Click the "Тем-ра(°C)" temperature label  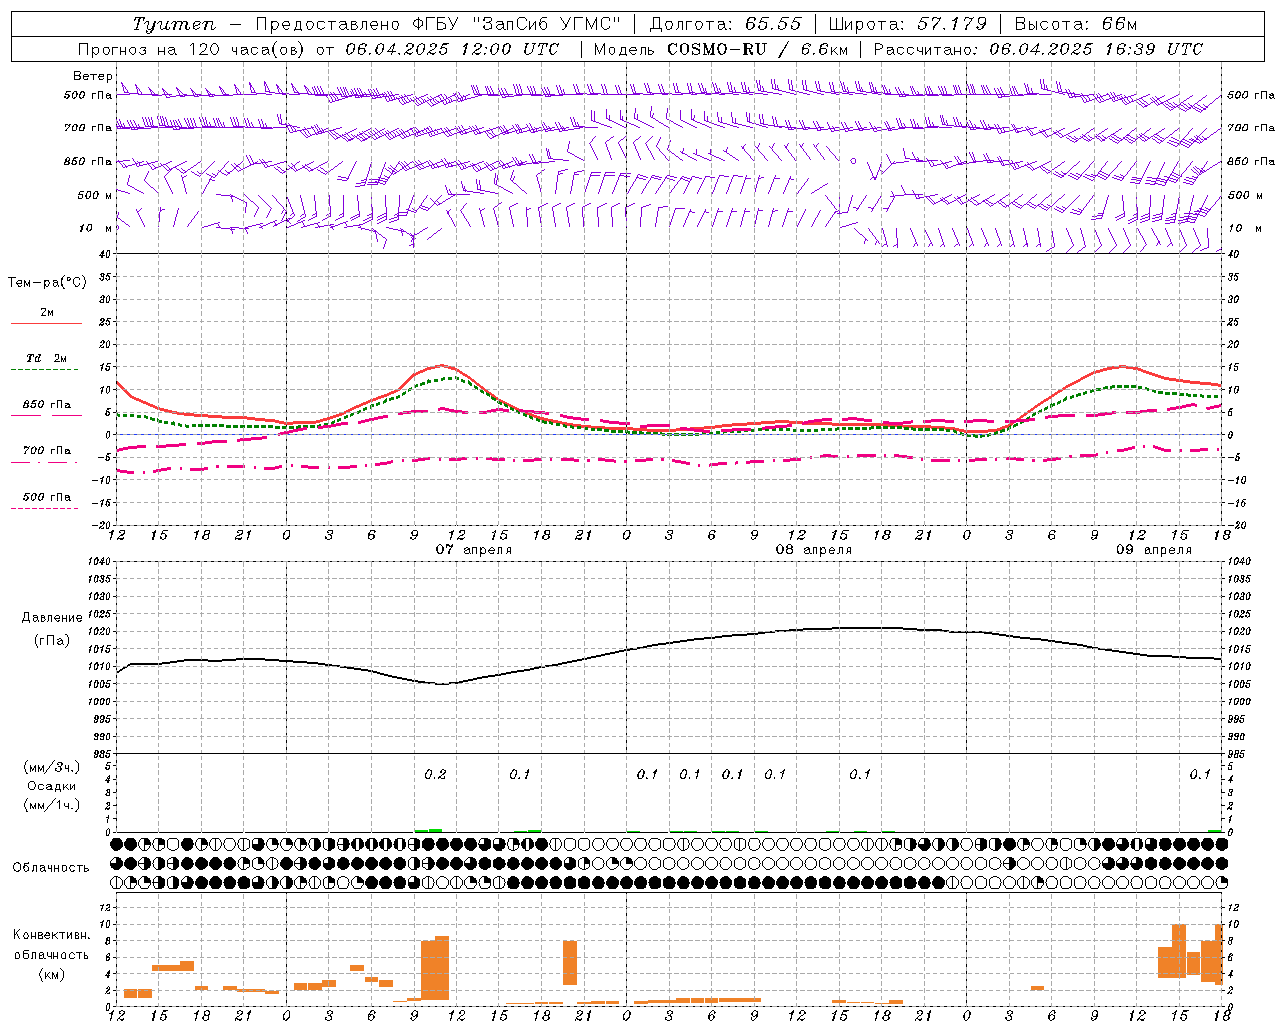tap(47, 283)
